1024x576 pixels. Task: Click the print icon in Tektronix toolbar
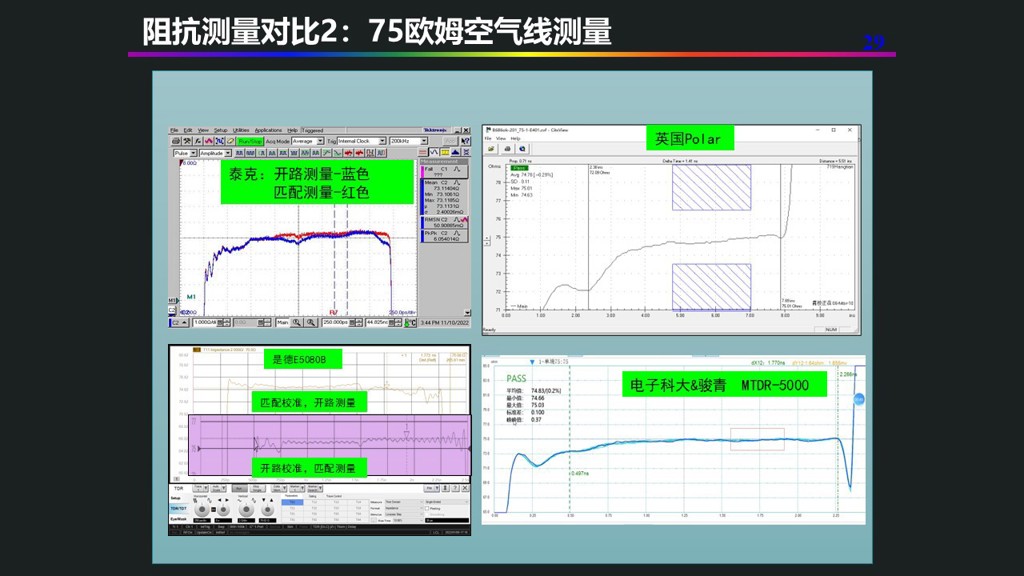(176, 141)
